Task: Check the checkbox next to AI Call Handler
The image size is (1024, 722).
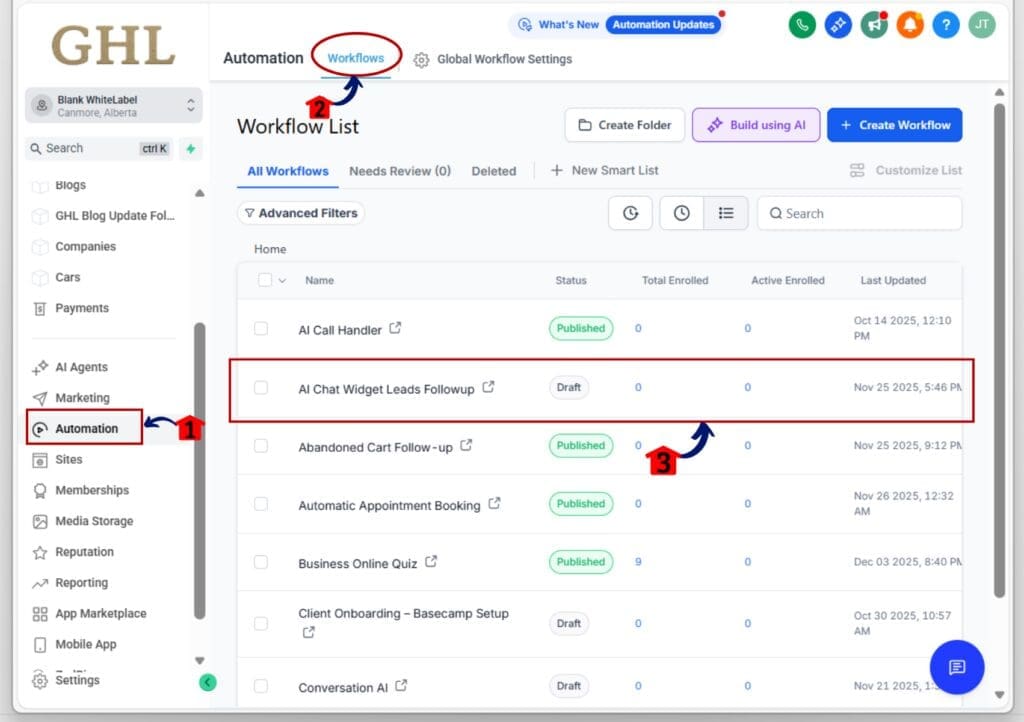Action: 261,328
